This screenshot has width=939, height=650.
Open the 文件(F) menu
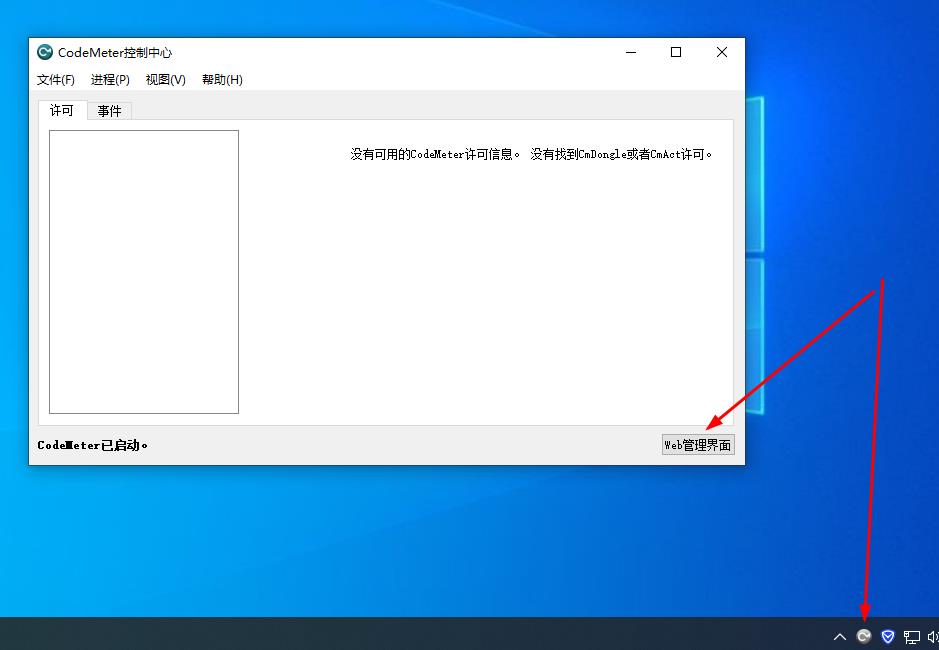click(56, 80)
